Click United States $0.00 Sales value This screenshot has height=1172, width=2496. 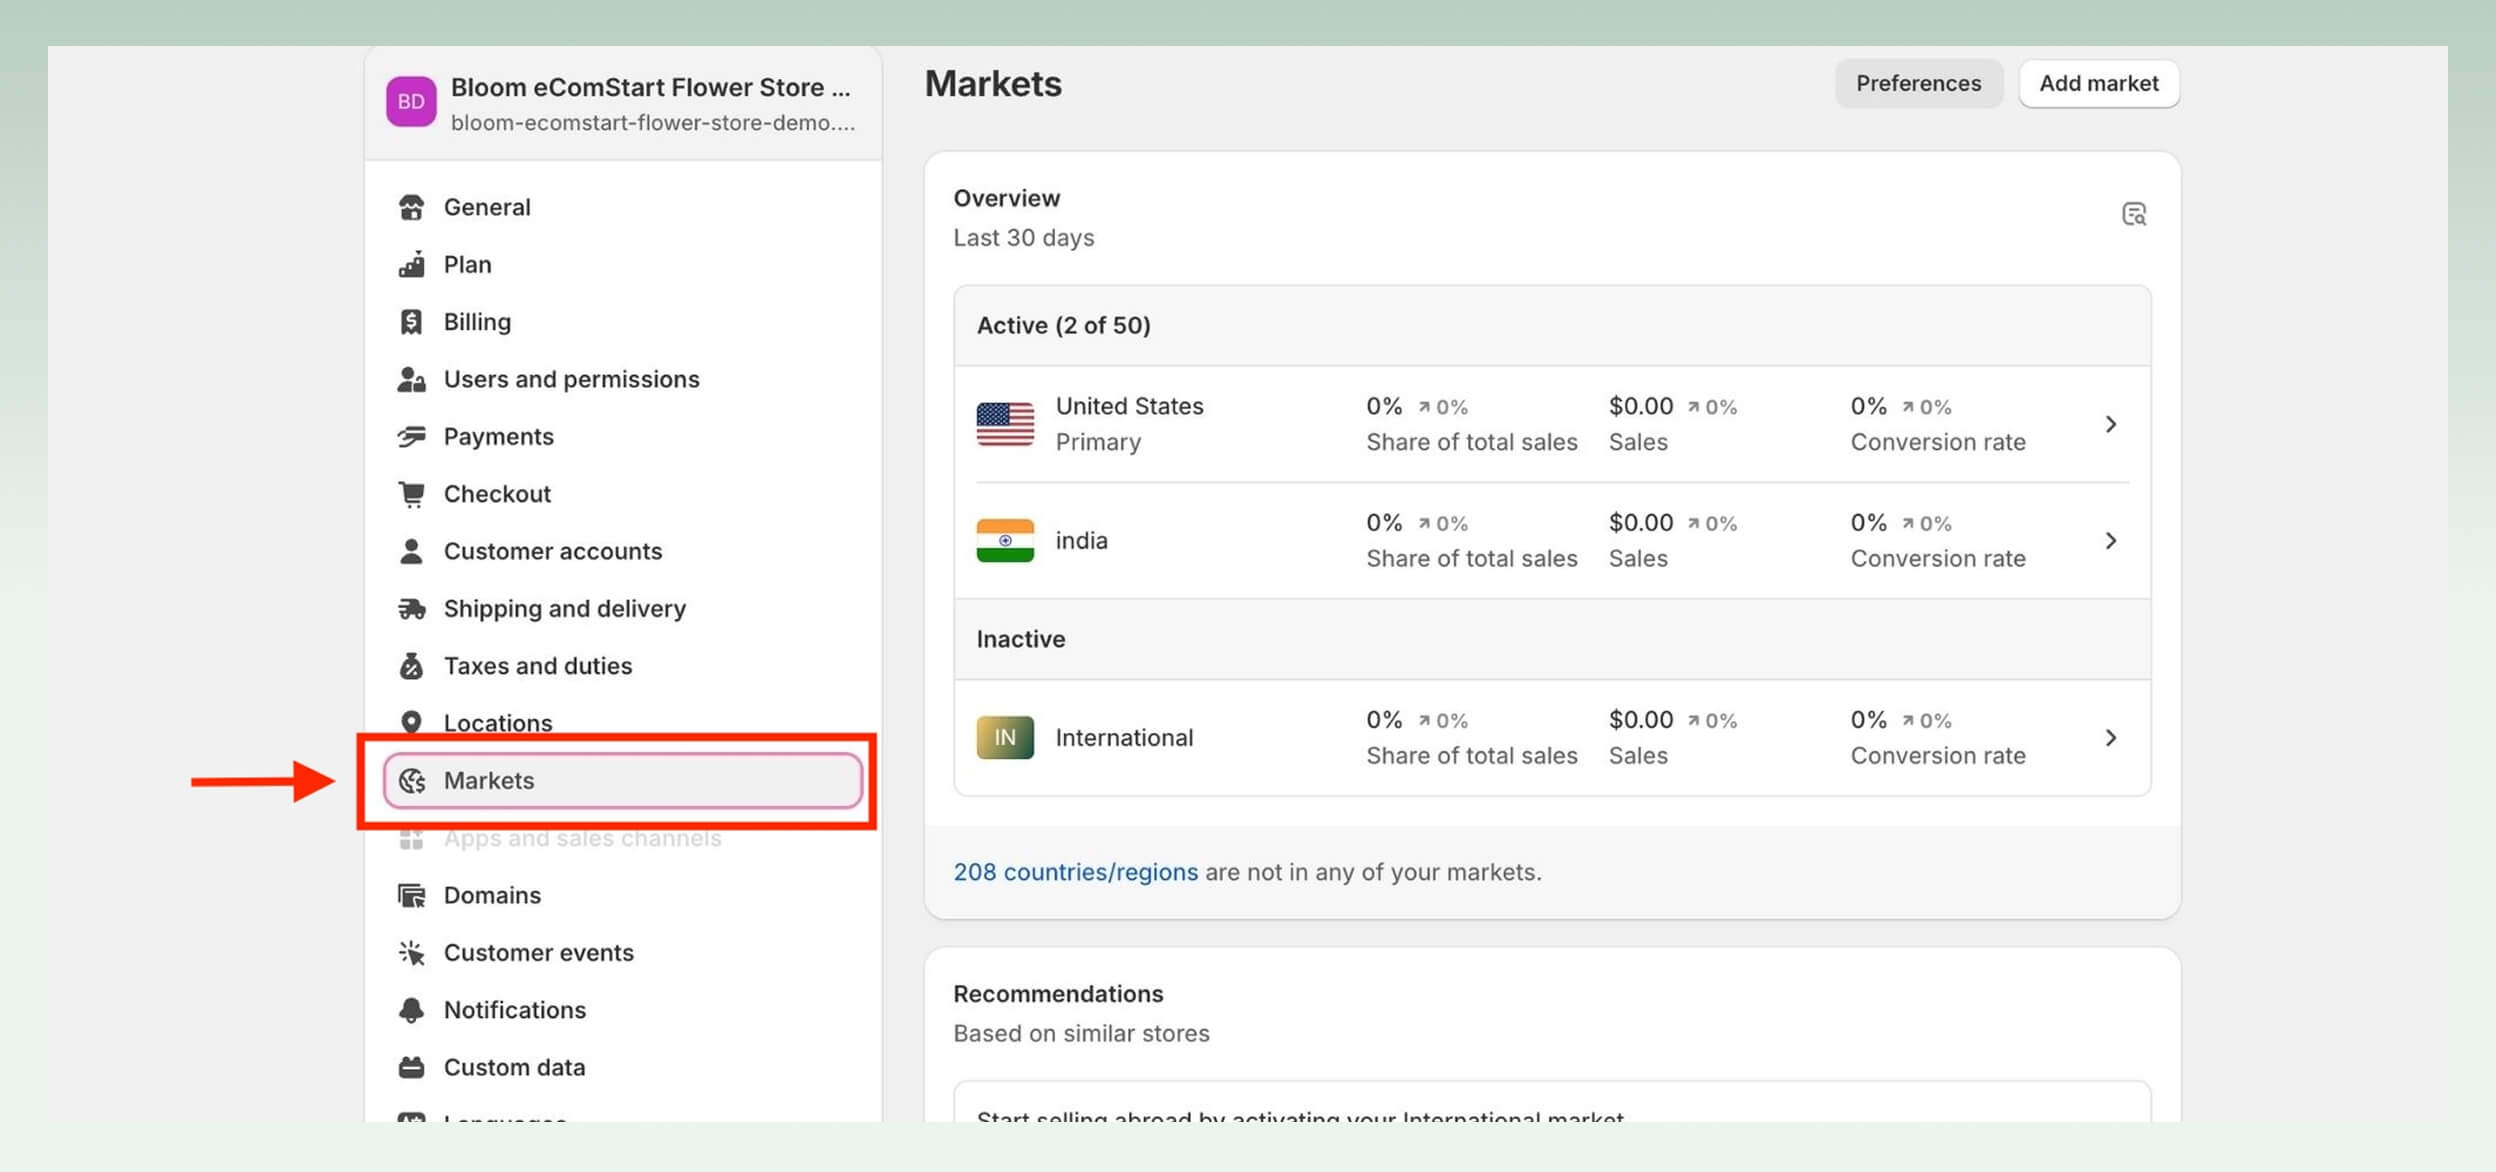point(1640,406)
